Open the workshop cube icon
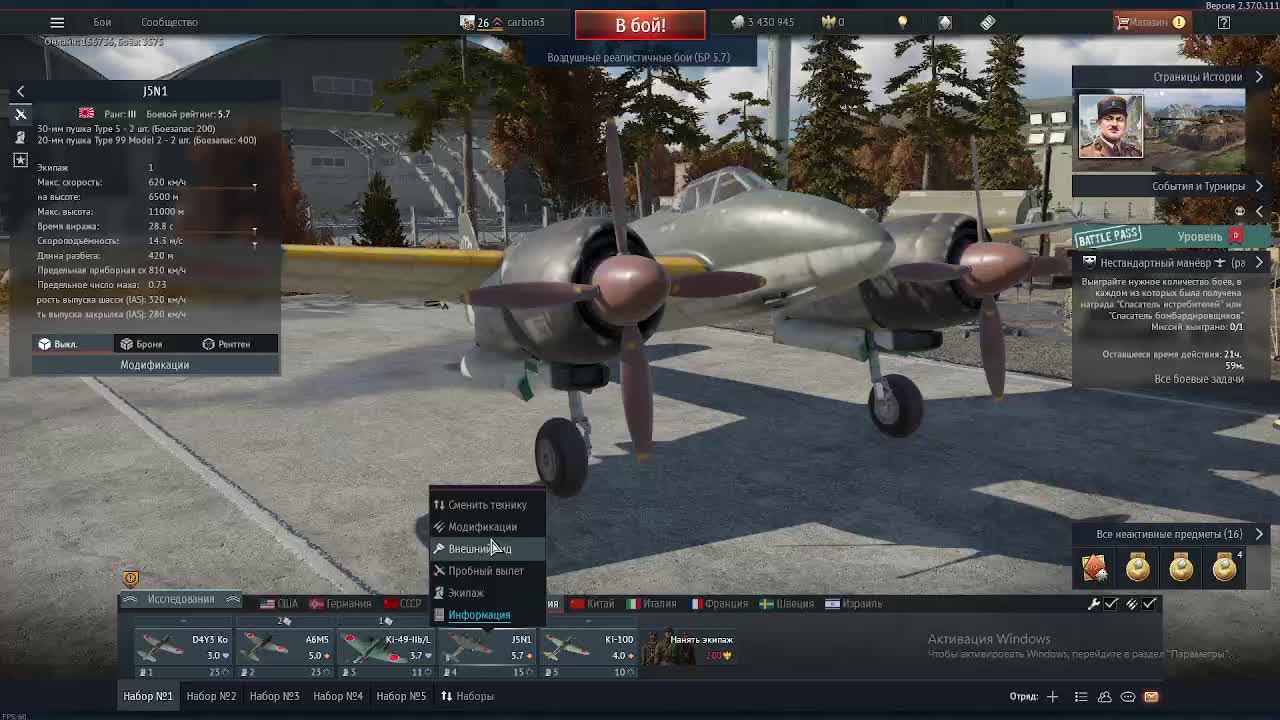 [x=945, y=22]
